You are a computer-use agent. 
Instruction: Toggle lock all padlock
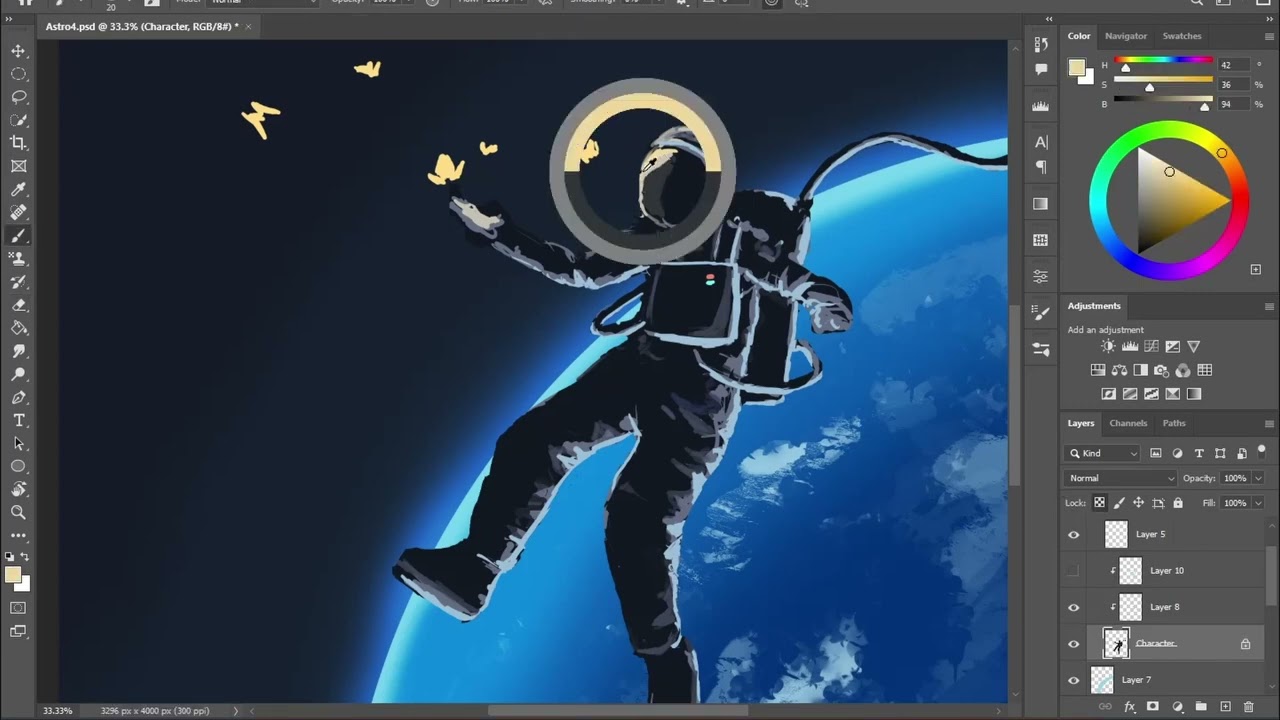point(1178,503)
